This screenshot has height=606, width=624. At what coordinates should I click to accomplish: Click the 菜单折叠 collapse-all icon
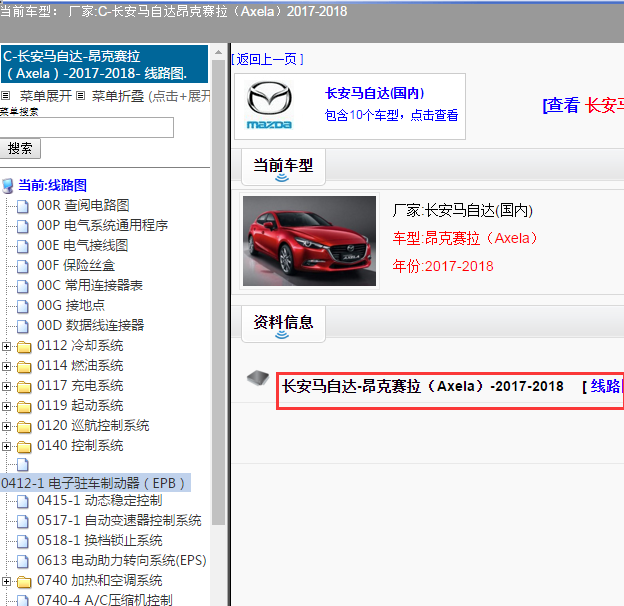tap(80, 95)
